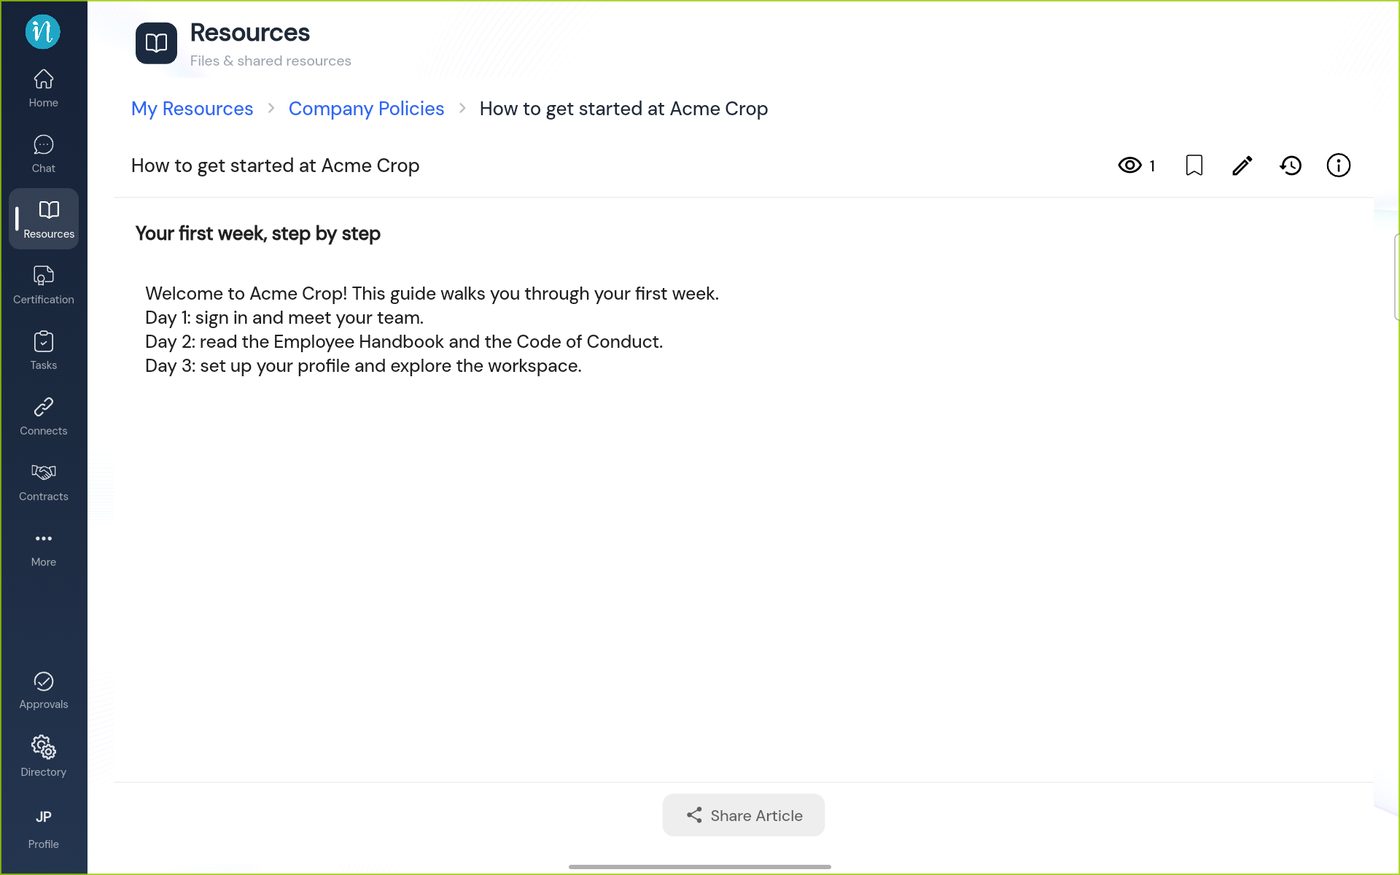
Task: Click the "Day 1: sign in" line
Action: tap(284, 318)
